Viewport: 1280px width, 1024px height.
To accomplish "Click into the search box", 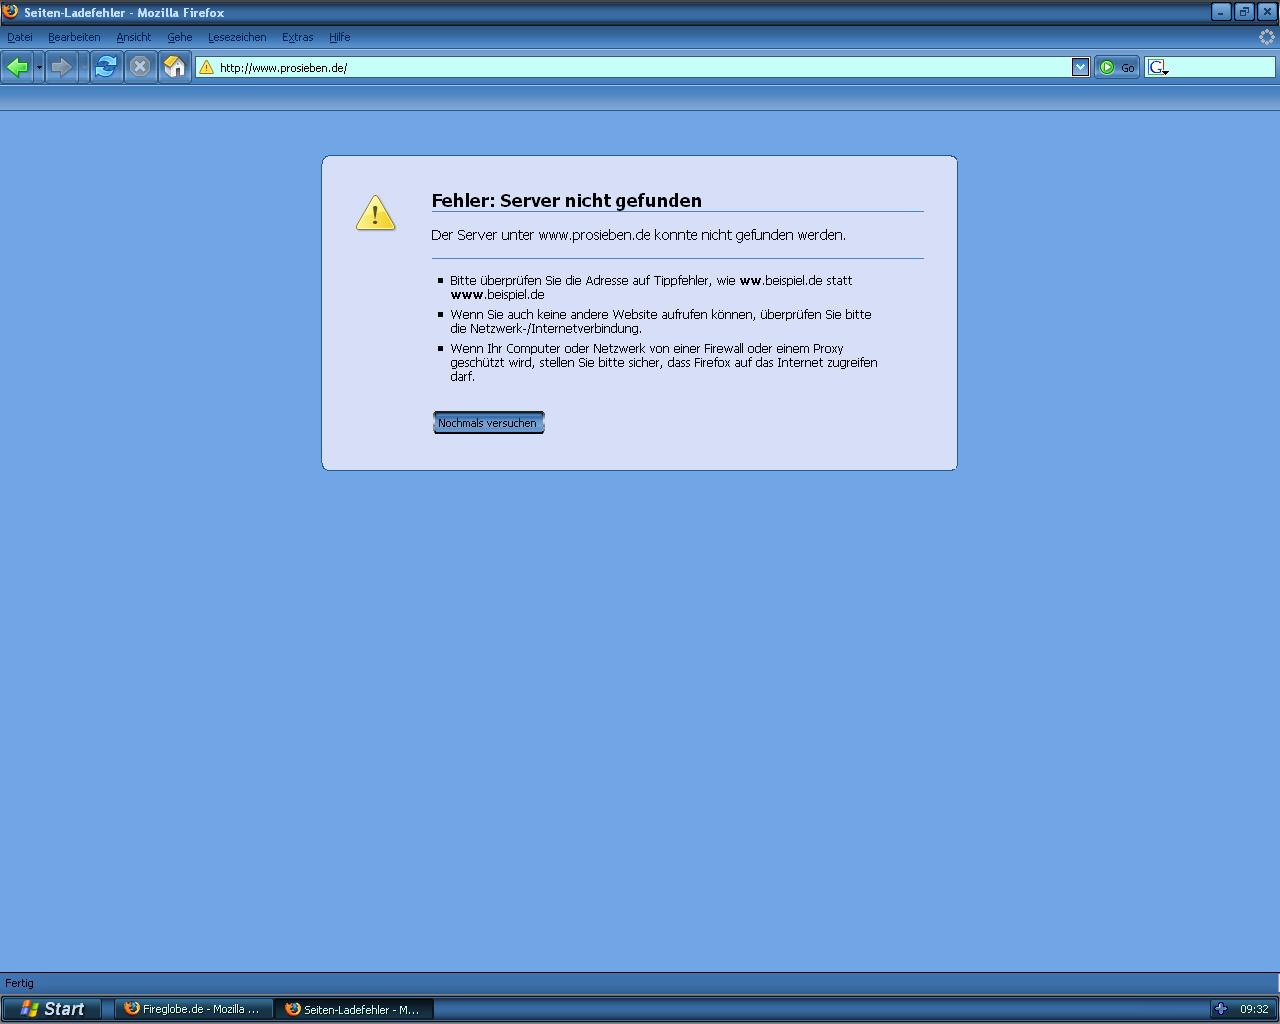I will tap(1222, 67).
